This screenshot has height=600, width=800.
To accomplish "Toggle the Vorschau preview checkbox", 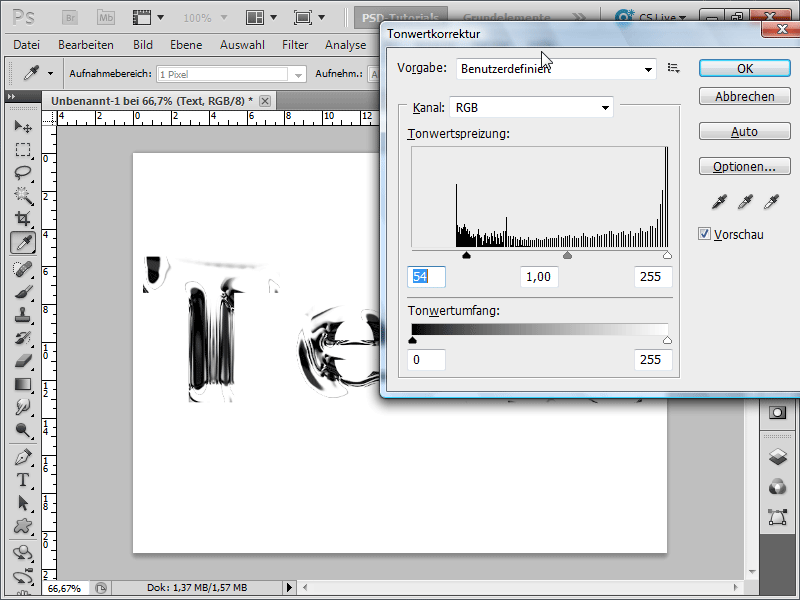I will 705,234.
